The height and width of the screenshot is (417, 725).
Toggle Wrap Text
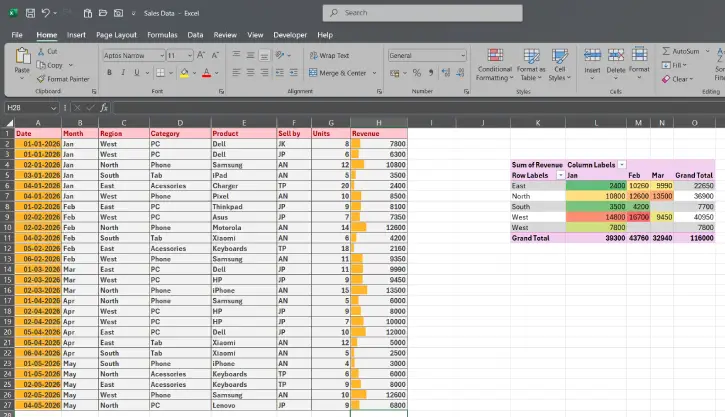pos(329,55)
